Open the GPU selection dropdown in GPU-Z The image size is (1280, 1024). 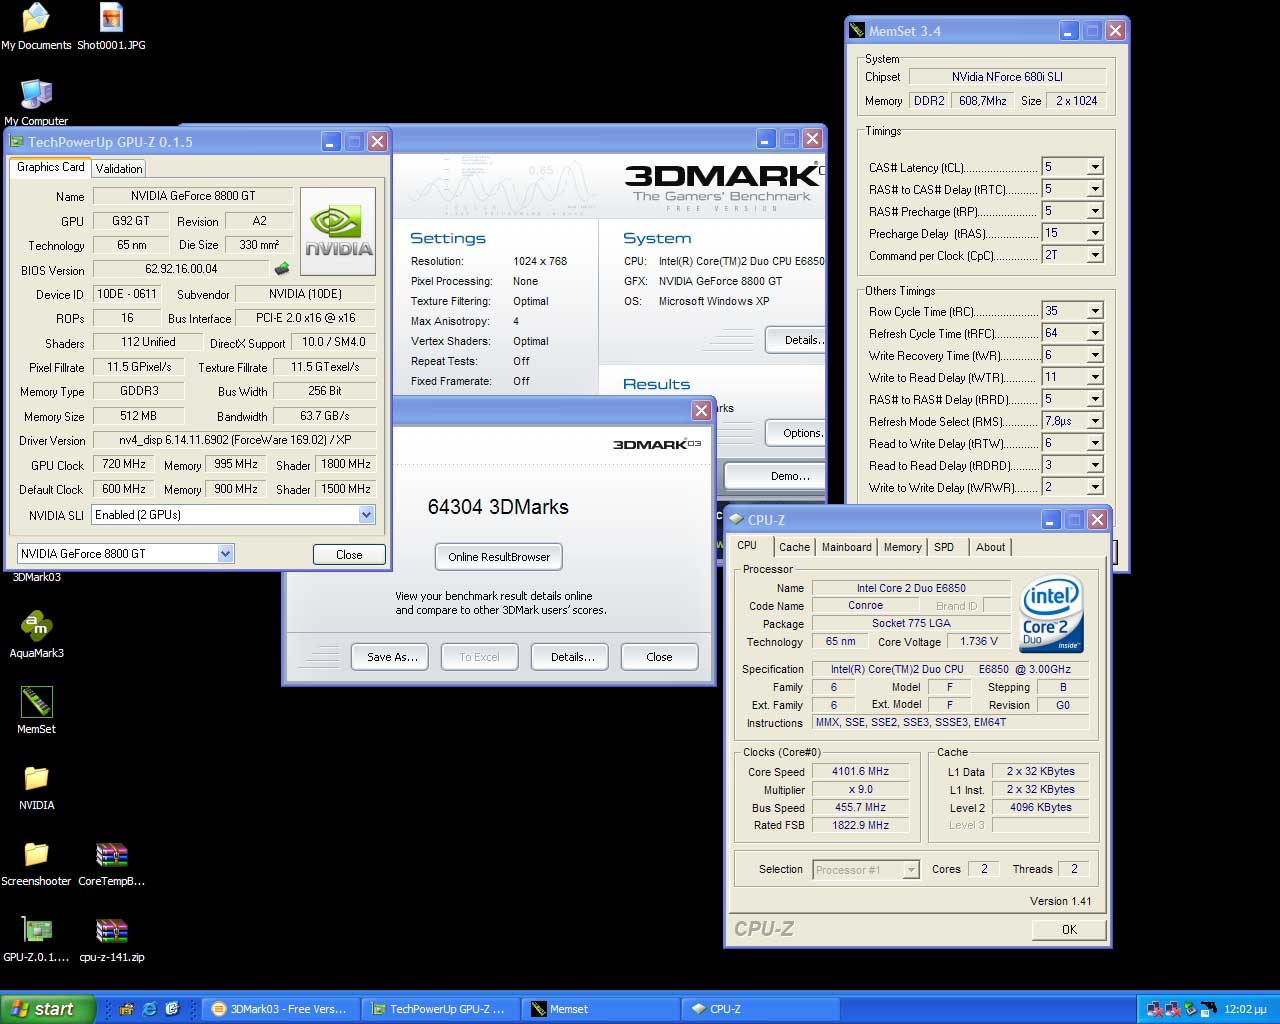(225, 553)
